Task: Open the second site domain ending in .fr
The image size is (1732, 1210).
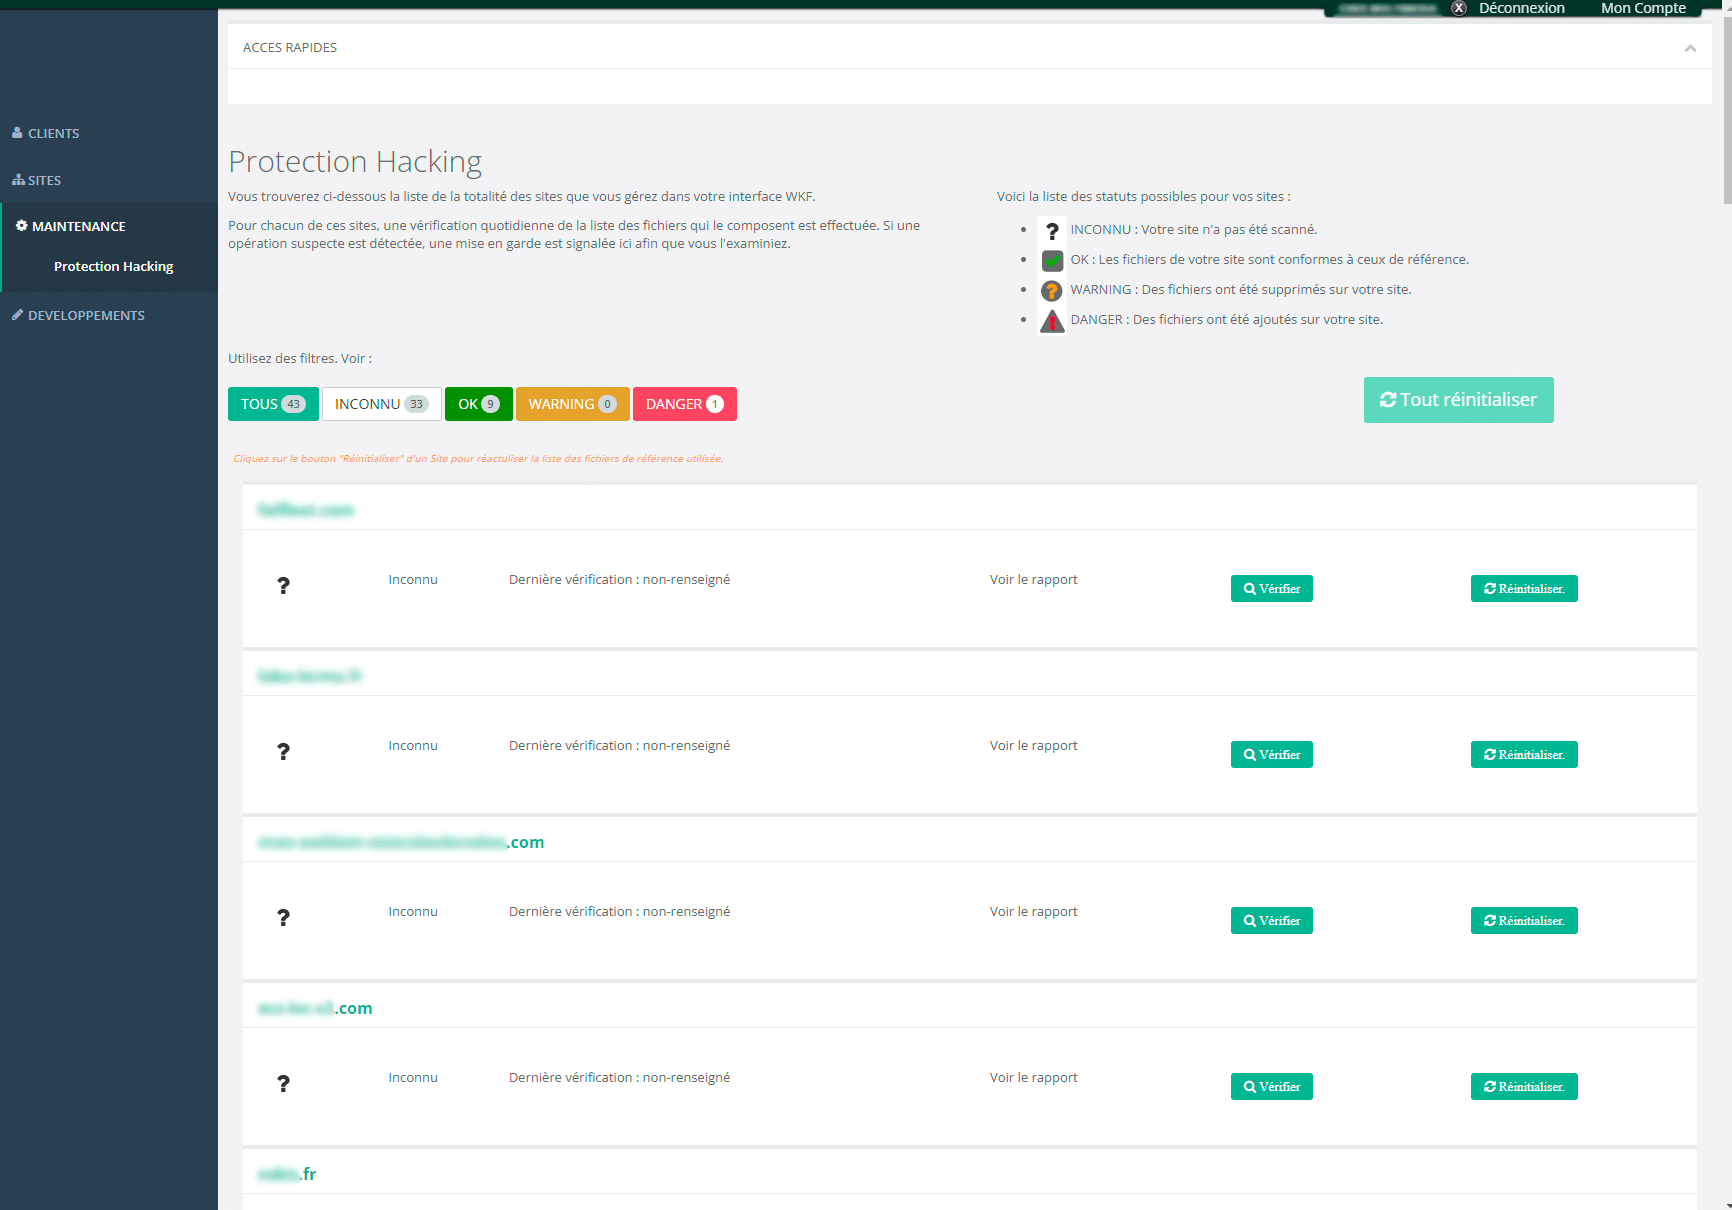Action: (x=309, y=676)
